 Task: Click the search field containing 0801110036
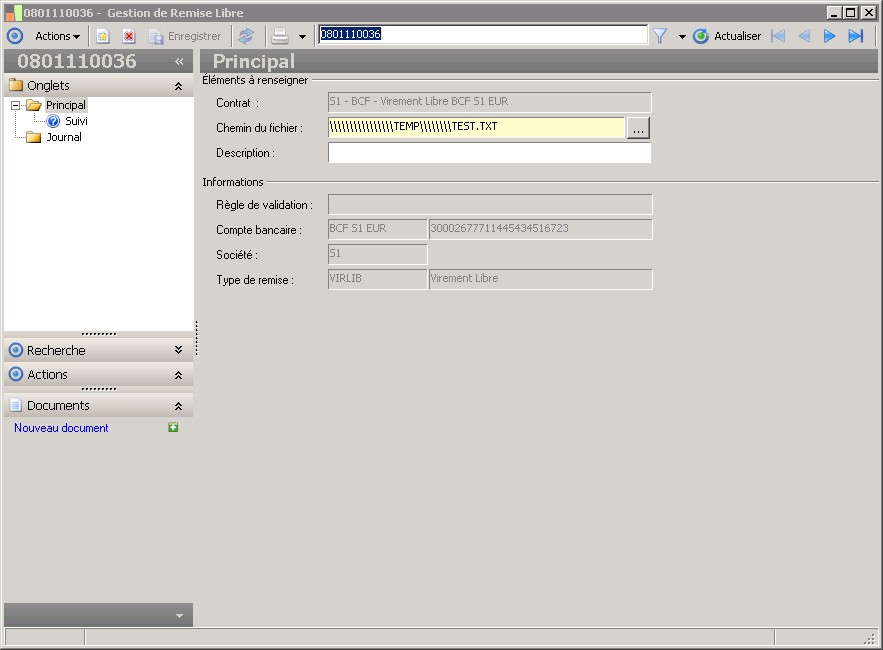click(483, 34)
